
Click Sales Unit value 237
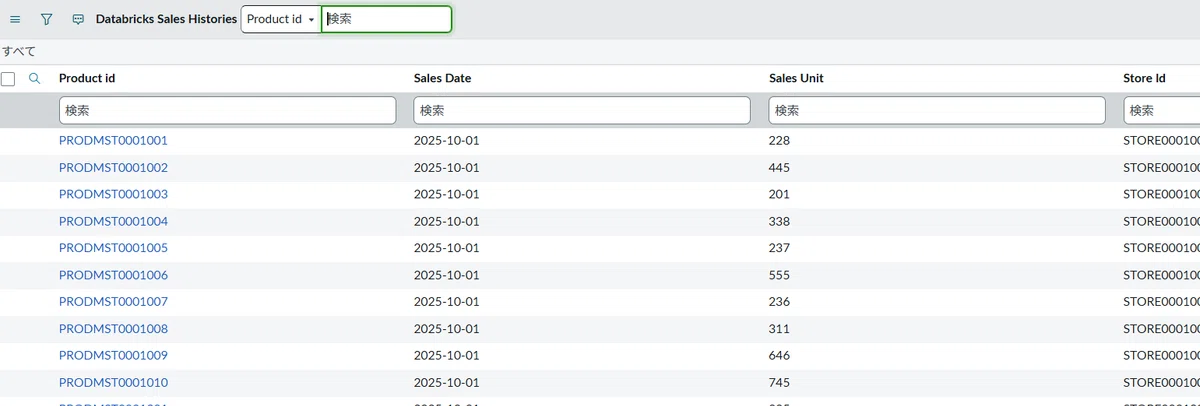(779, 248)
